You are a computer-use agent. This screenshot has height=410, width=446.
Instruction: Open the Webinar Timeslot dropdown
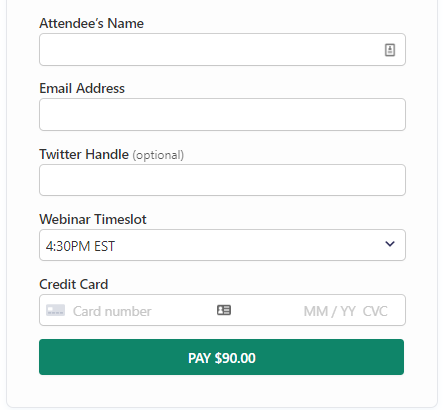point(222,245)
